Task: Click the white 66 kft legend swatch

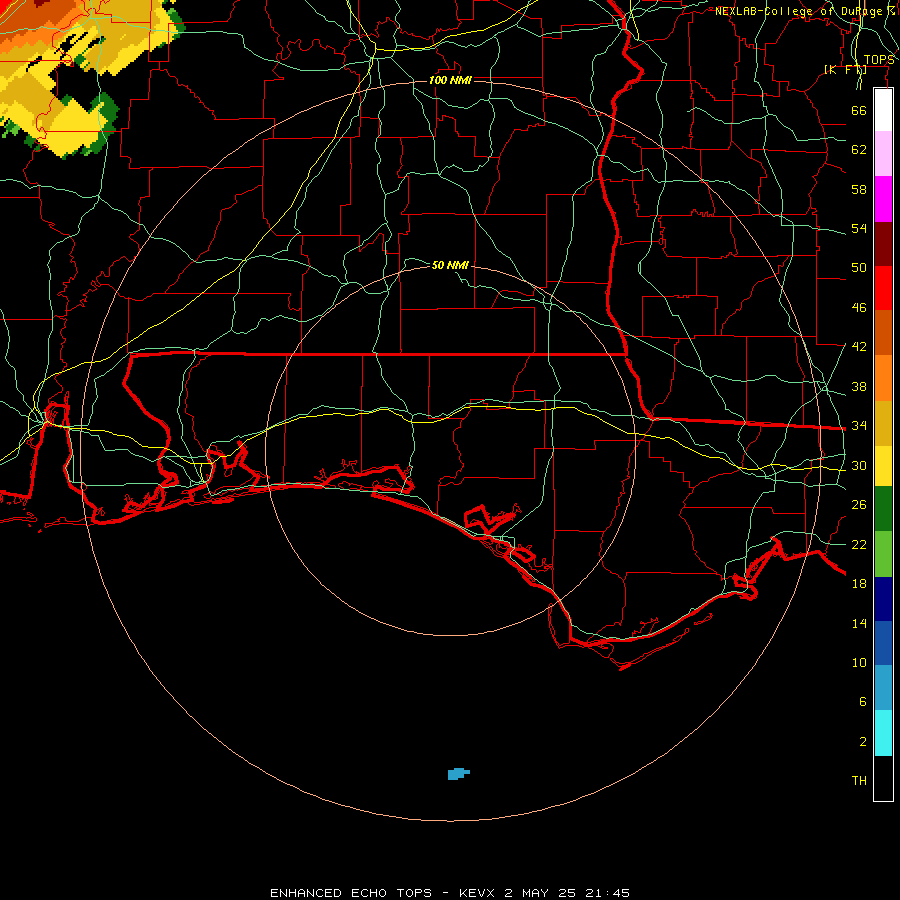Action: (x=883, y=110)
